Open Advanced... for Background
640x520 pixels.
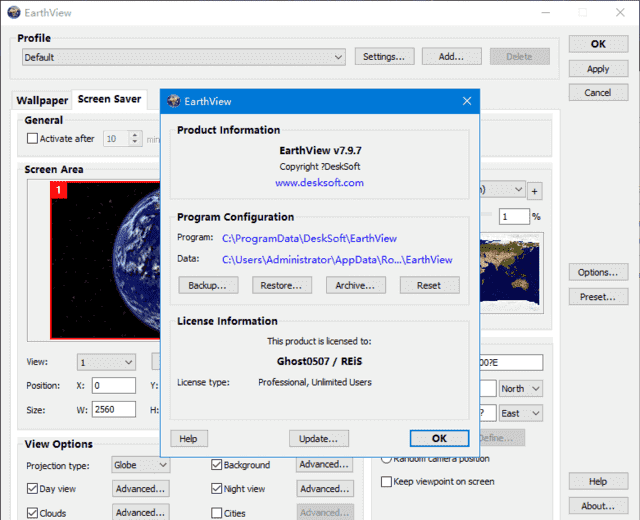324,464
